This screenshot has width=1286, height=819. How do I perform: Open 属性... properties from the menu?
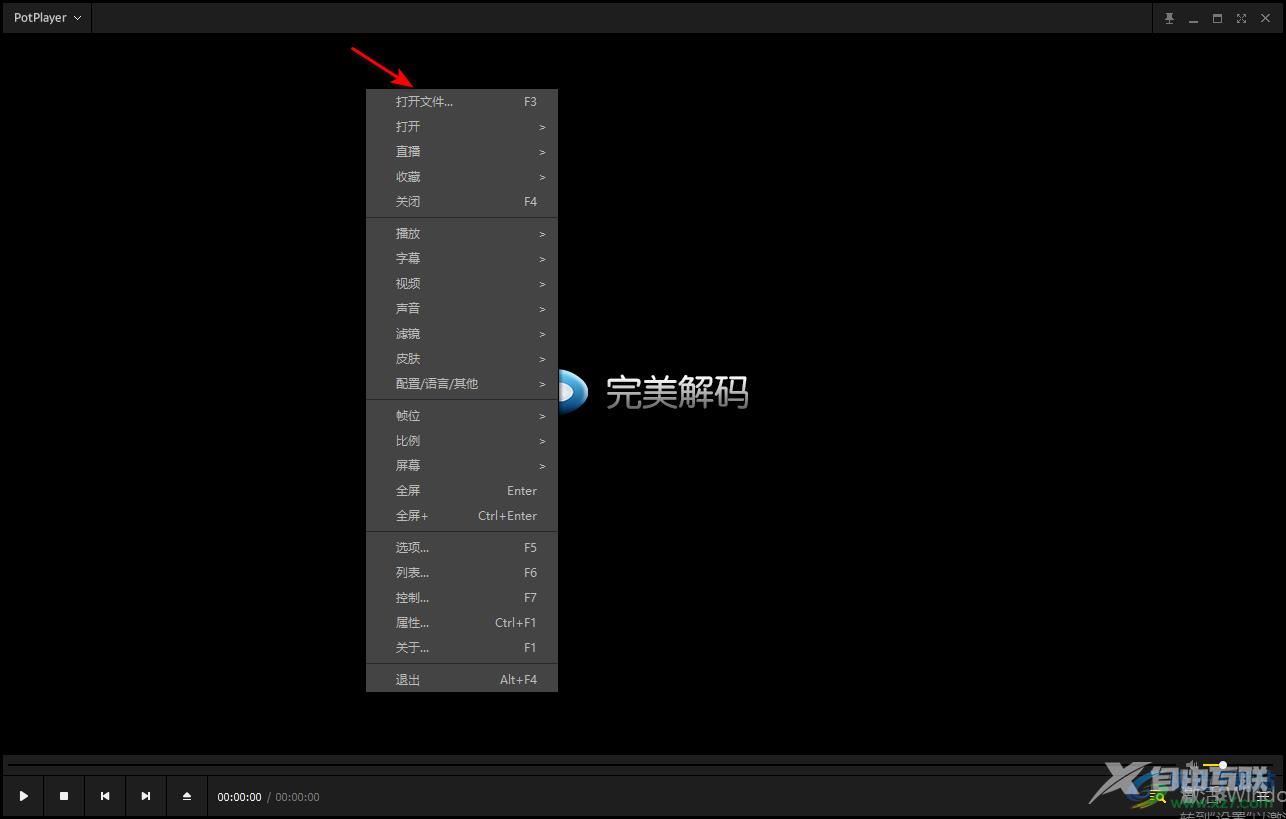[x=462, y=623]
